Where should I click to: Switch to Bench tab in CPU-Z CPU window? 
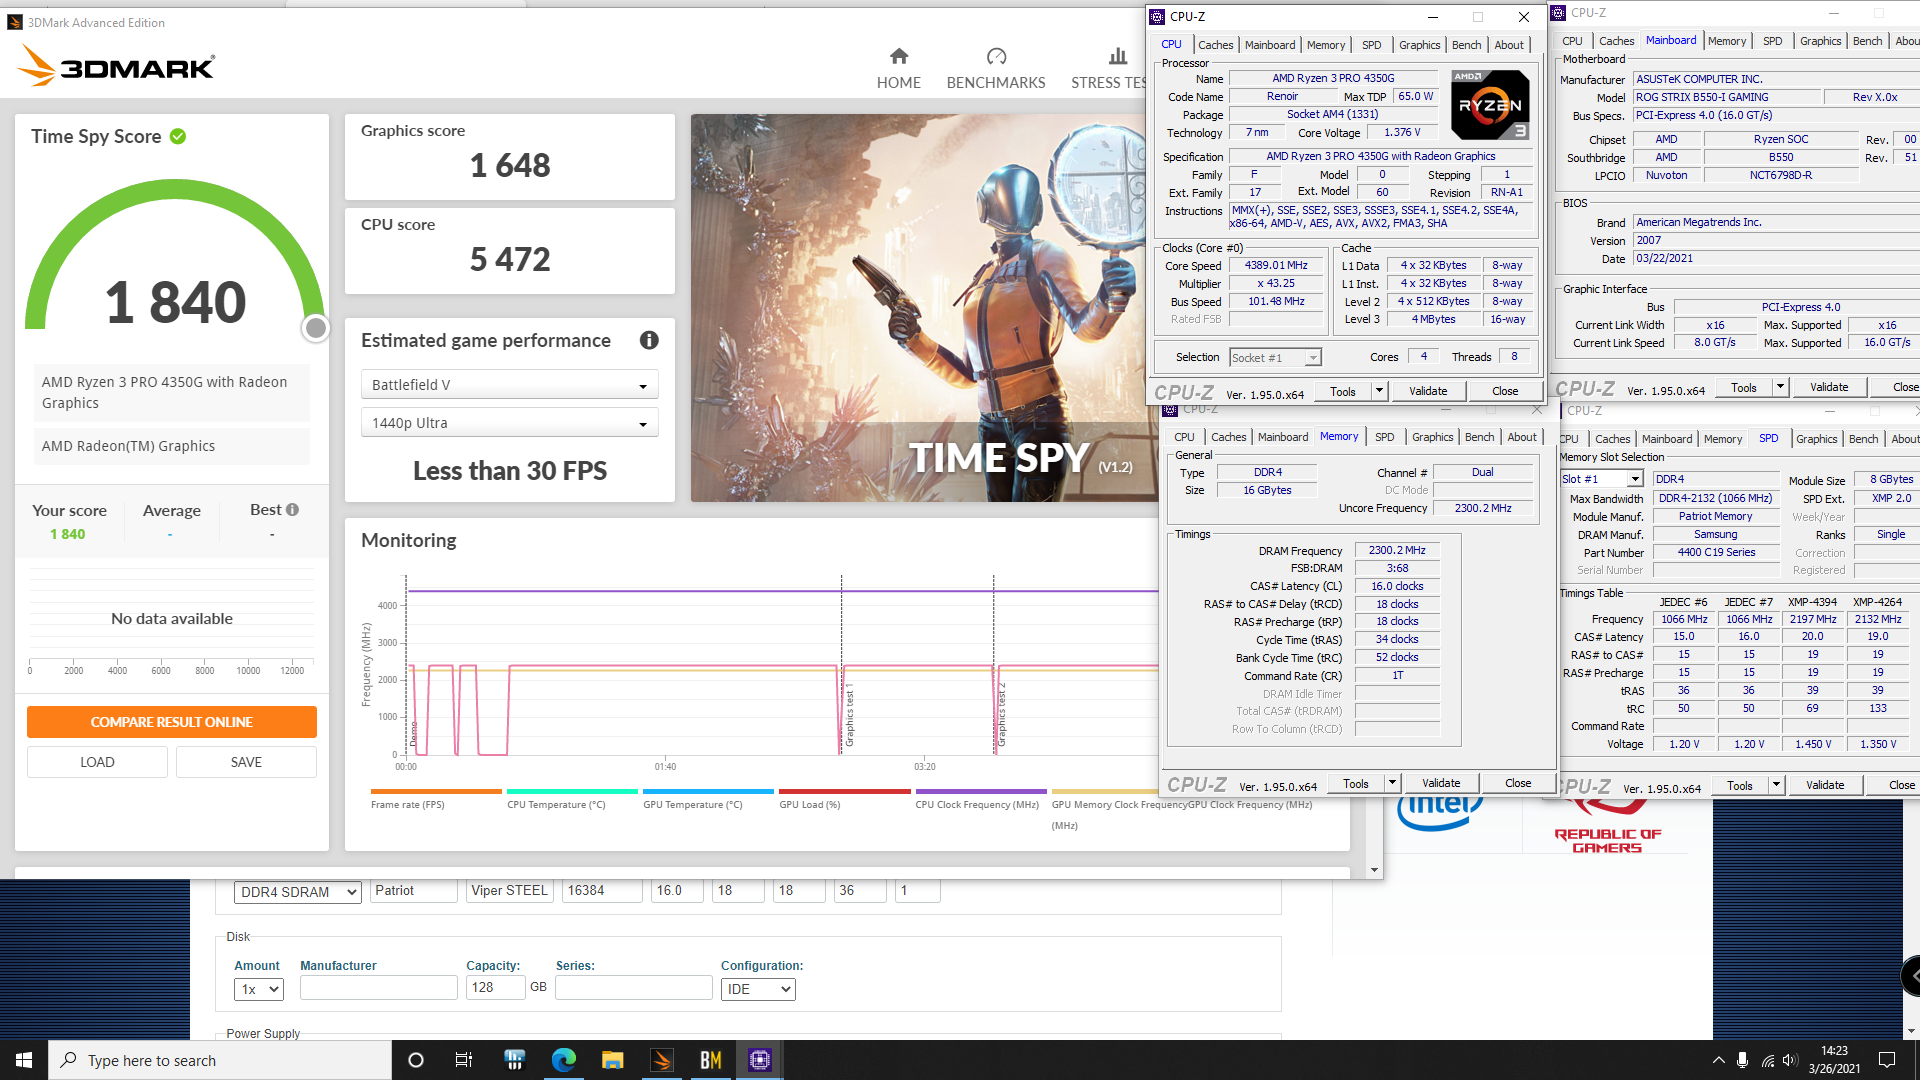[x=1466, y=45]
